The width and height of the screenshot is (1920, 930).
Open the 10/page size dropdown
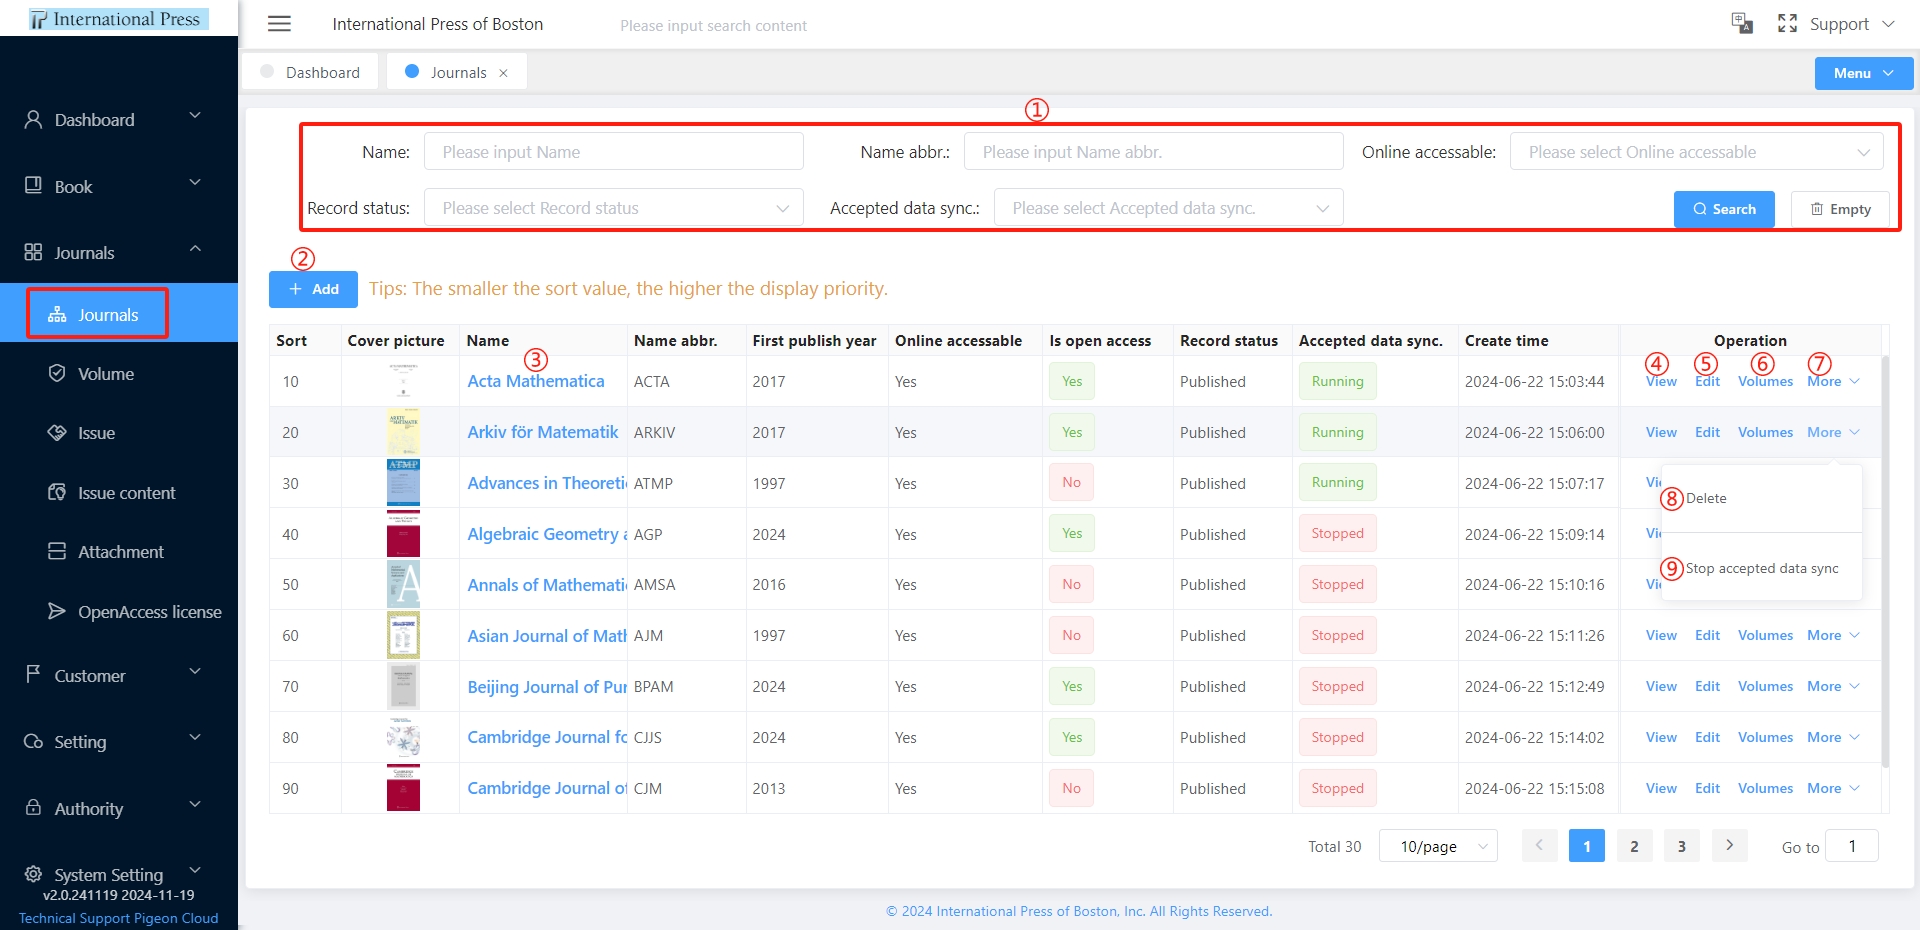(x=1438, y=846)
